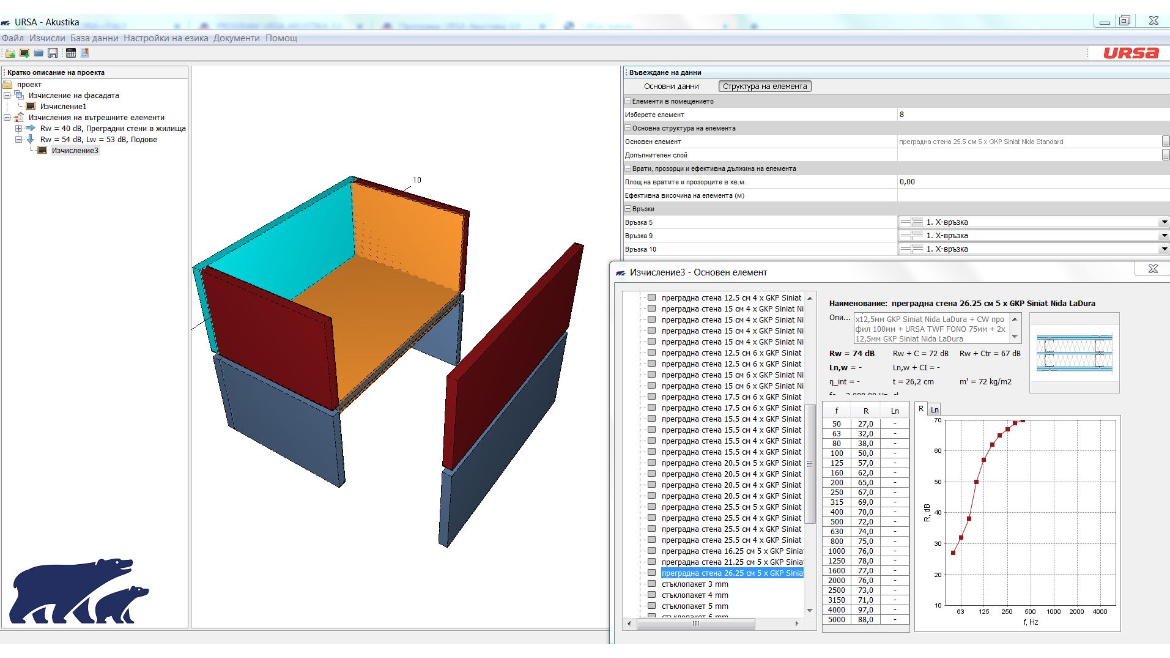This screenshot has width=1170, height=658.
Task: Click the calculator toolbar icon
Action: tap(71, 53)
